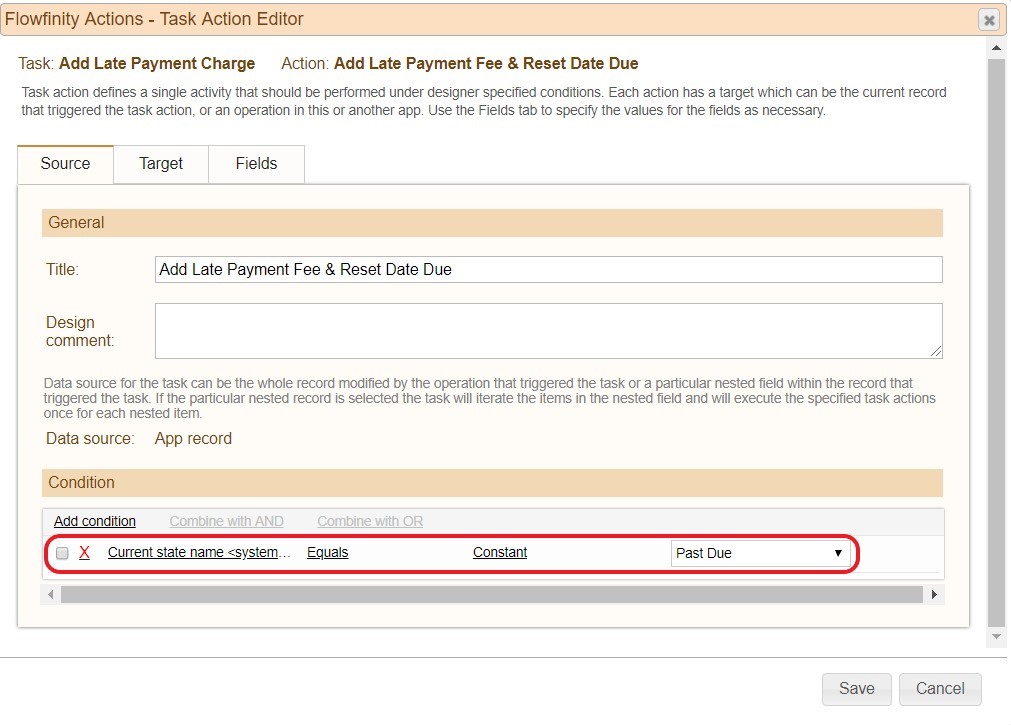Click Combine with OR link
The height and width of the screenshot is (725, 1011).
(x=370, y=521)
